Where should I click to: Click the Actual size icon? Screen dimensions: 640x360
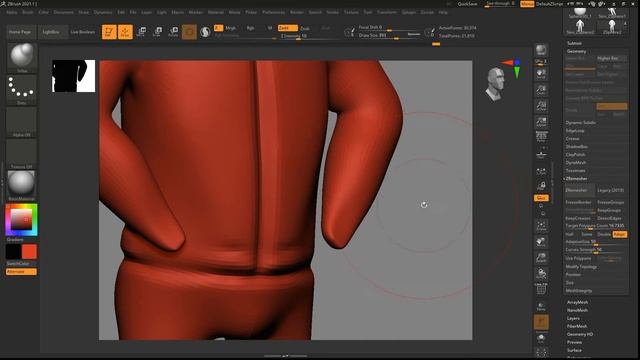pos(541,106)
